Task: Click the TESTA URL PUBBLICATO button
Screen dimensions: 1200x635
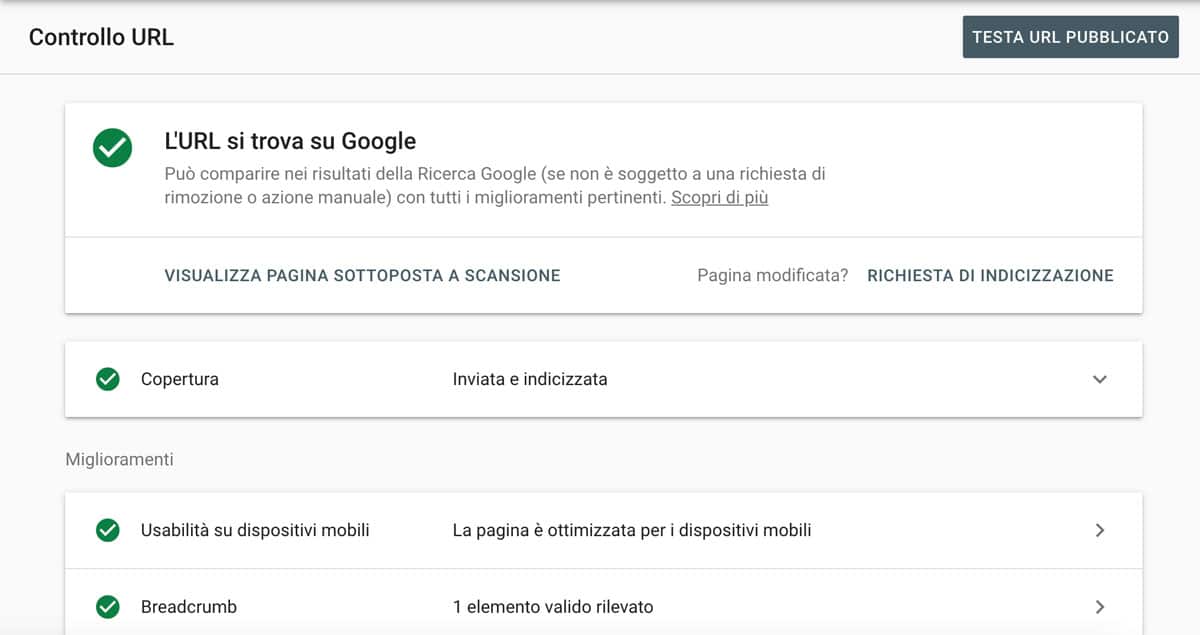Action: coord(1071,37)
